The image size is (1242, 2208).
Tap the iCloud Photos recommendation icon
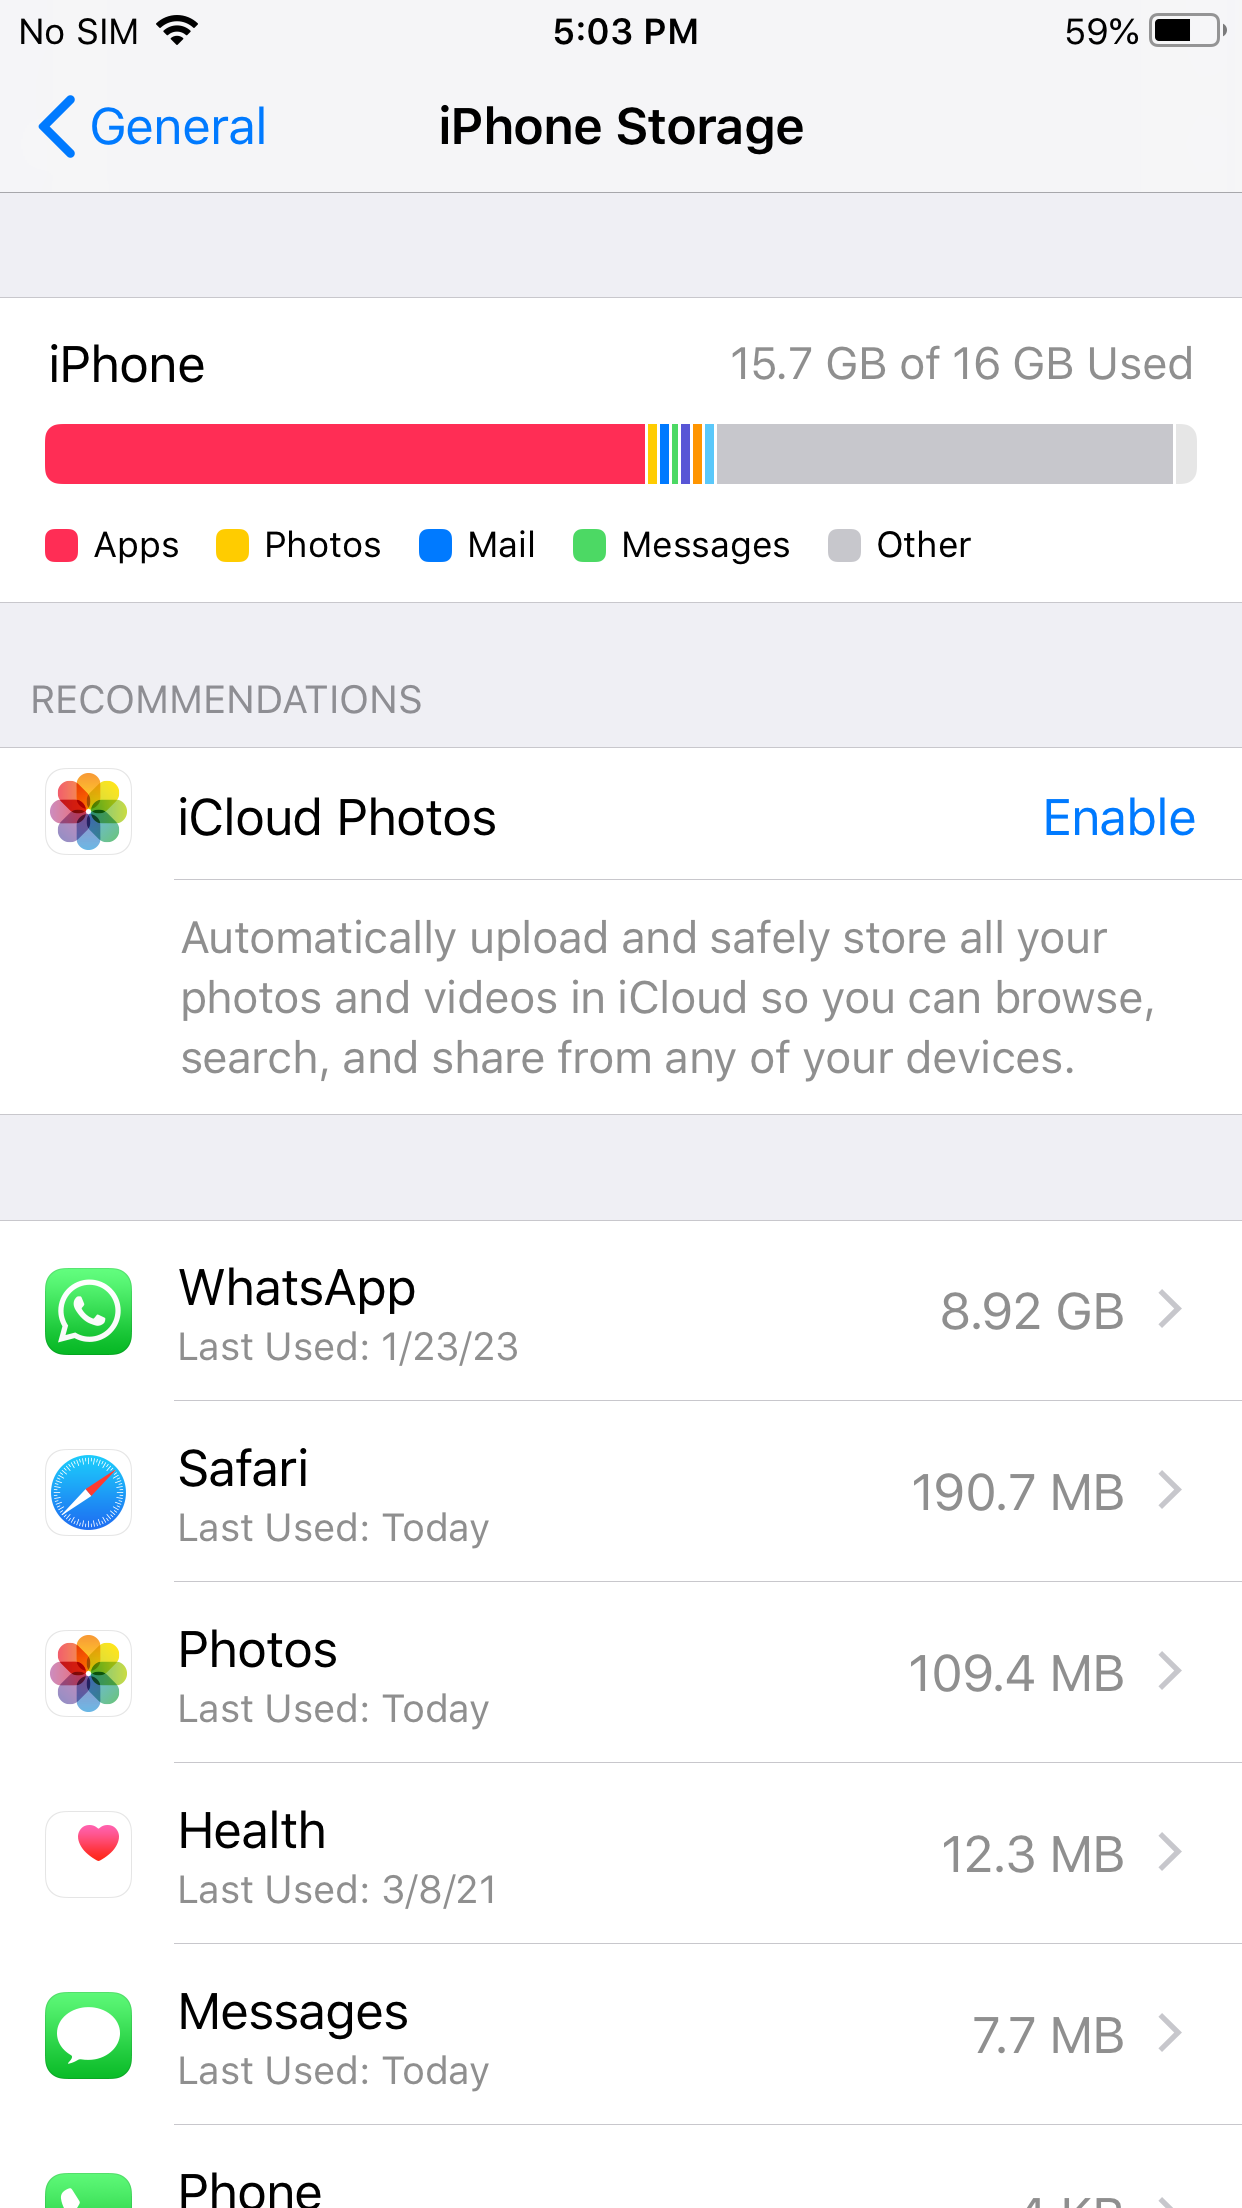point(88,811)
